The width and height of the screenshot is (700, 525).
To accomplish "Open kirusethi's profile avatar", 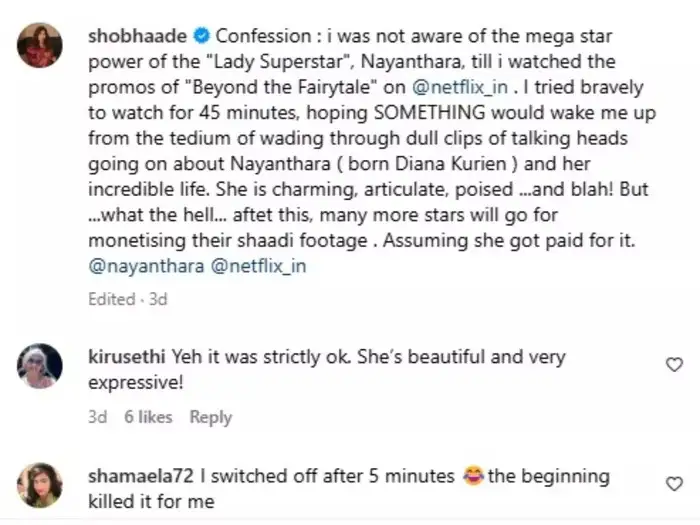I will [x=41, y=365].
